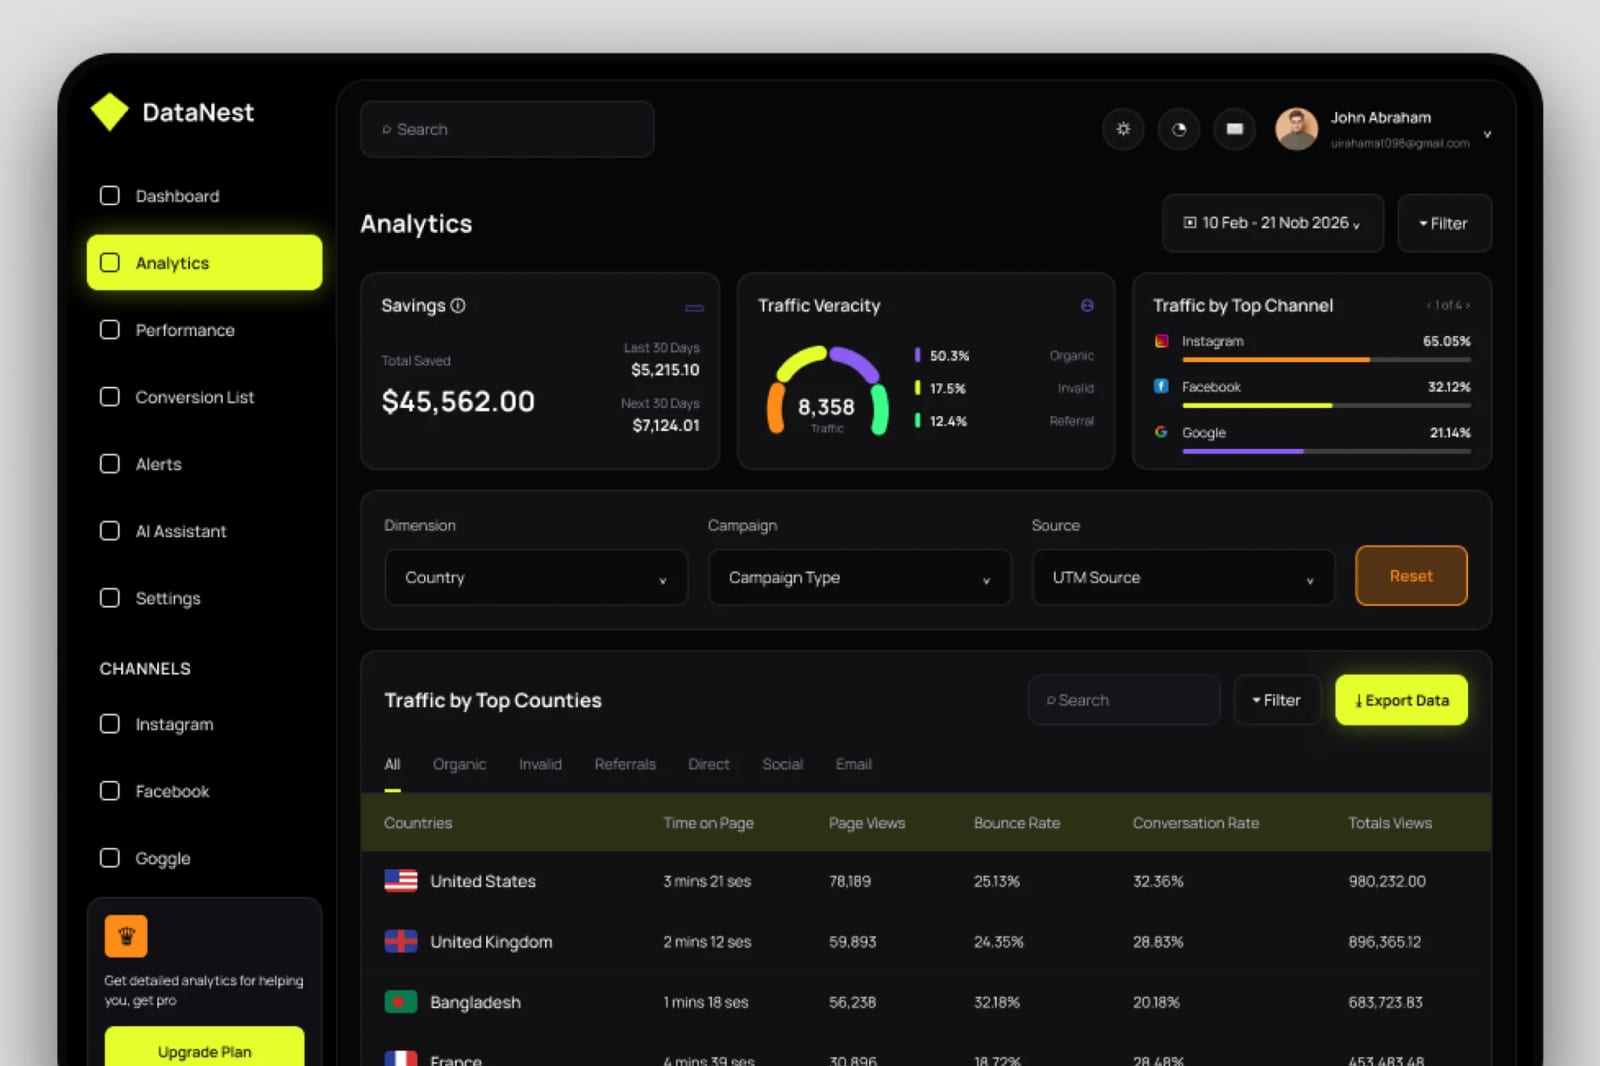Switch to the Organic tab
1600x1066 pixels.
[459, 764]
